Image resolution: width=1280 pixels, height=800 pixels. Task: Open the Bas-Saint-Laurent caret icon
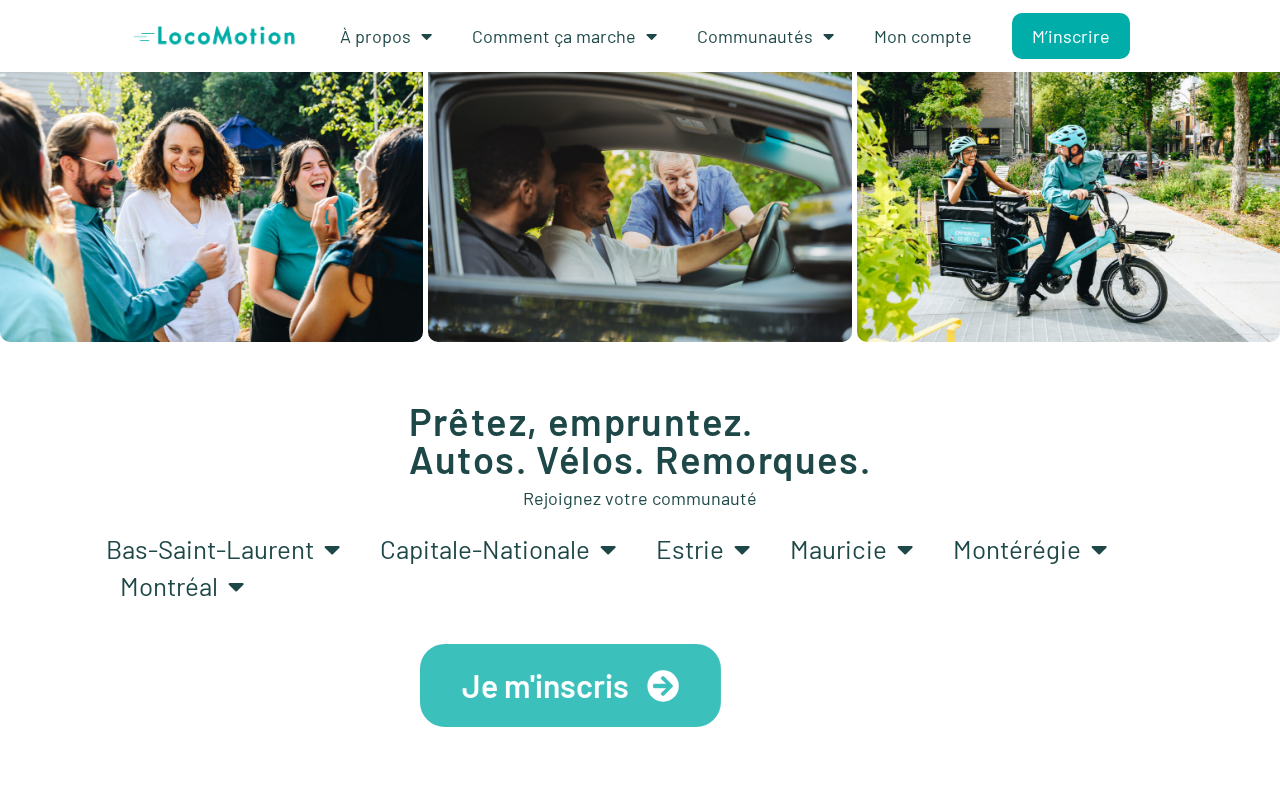tap(332, 550)
